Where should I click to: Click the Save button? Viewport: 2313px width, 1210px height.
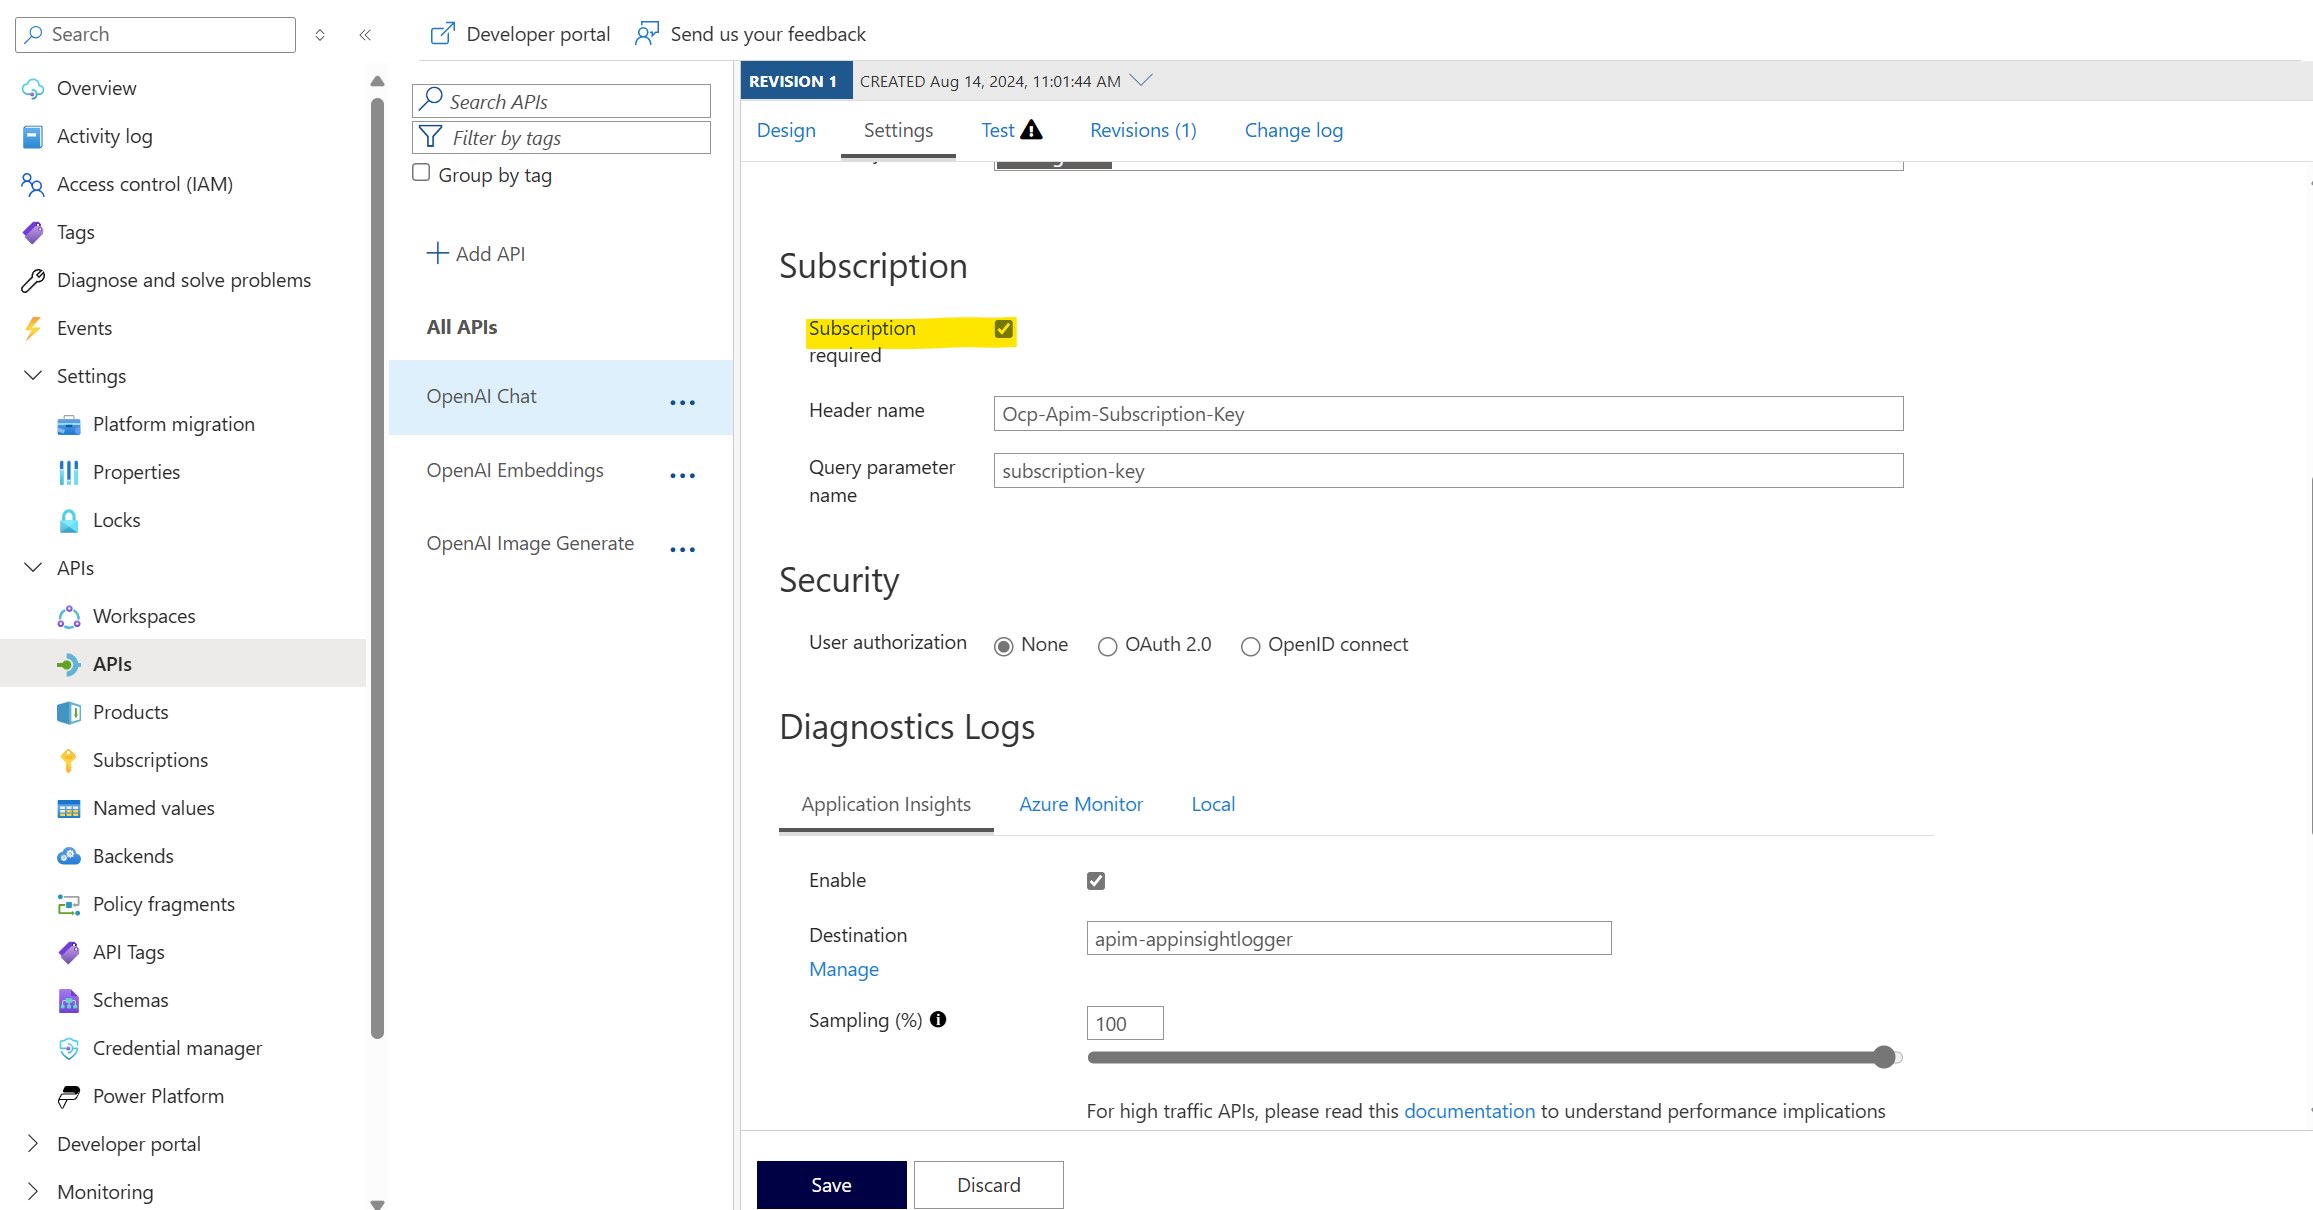click(832, 1185)
